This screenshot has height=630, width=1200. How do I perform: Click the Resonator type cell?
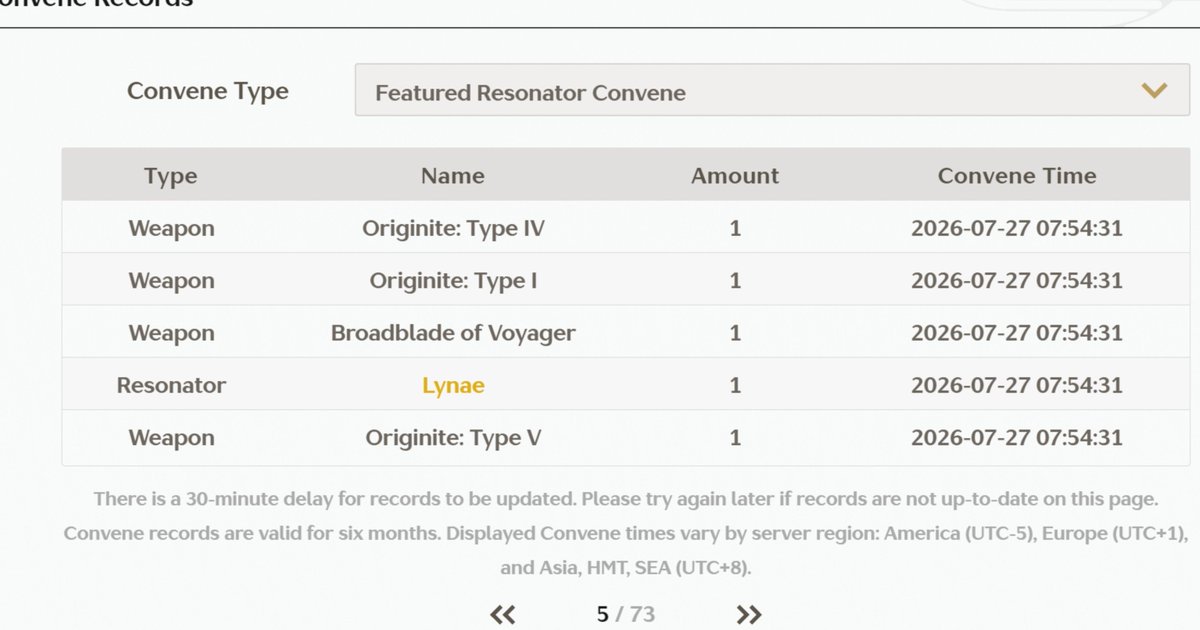click(x=171, y=385)
